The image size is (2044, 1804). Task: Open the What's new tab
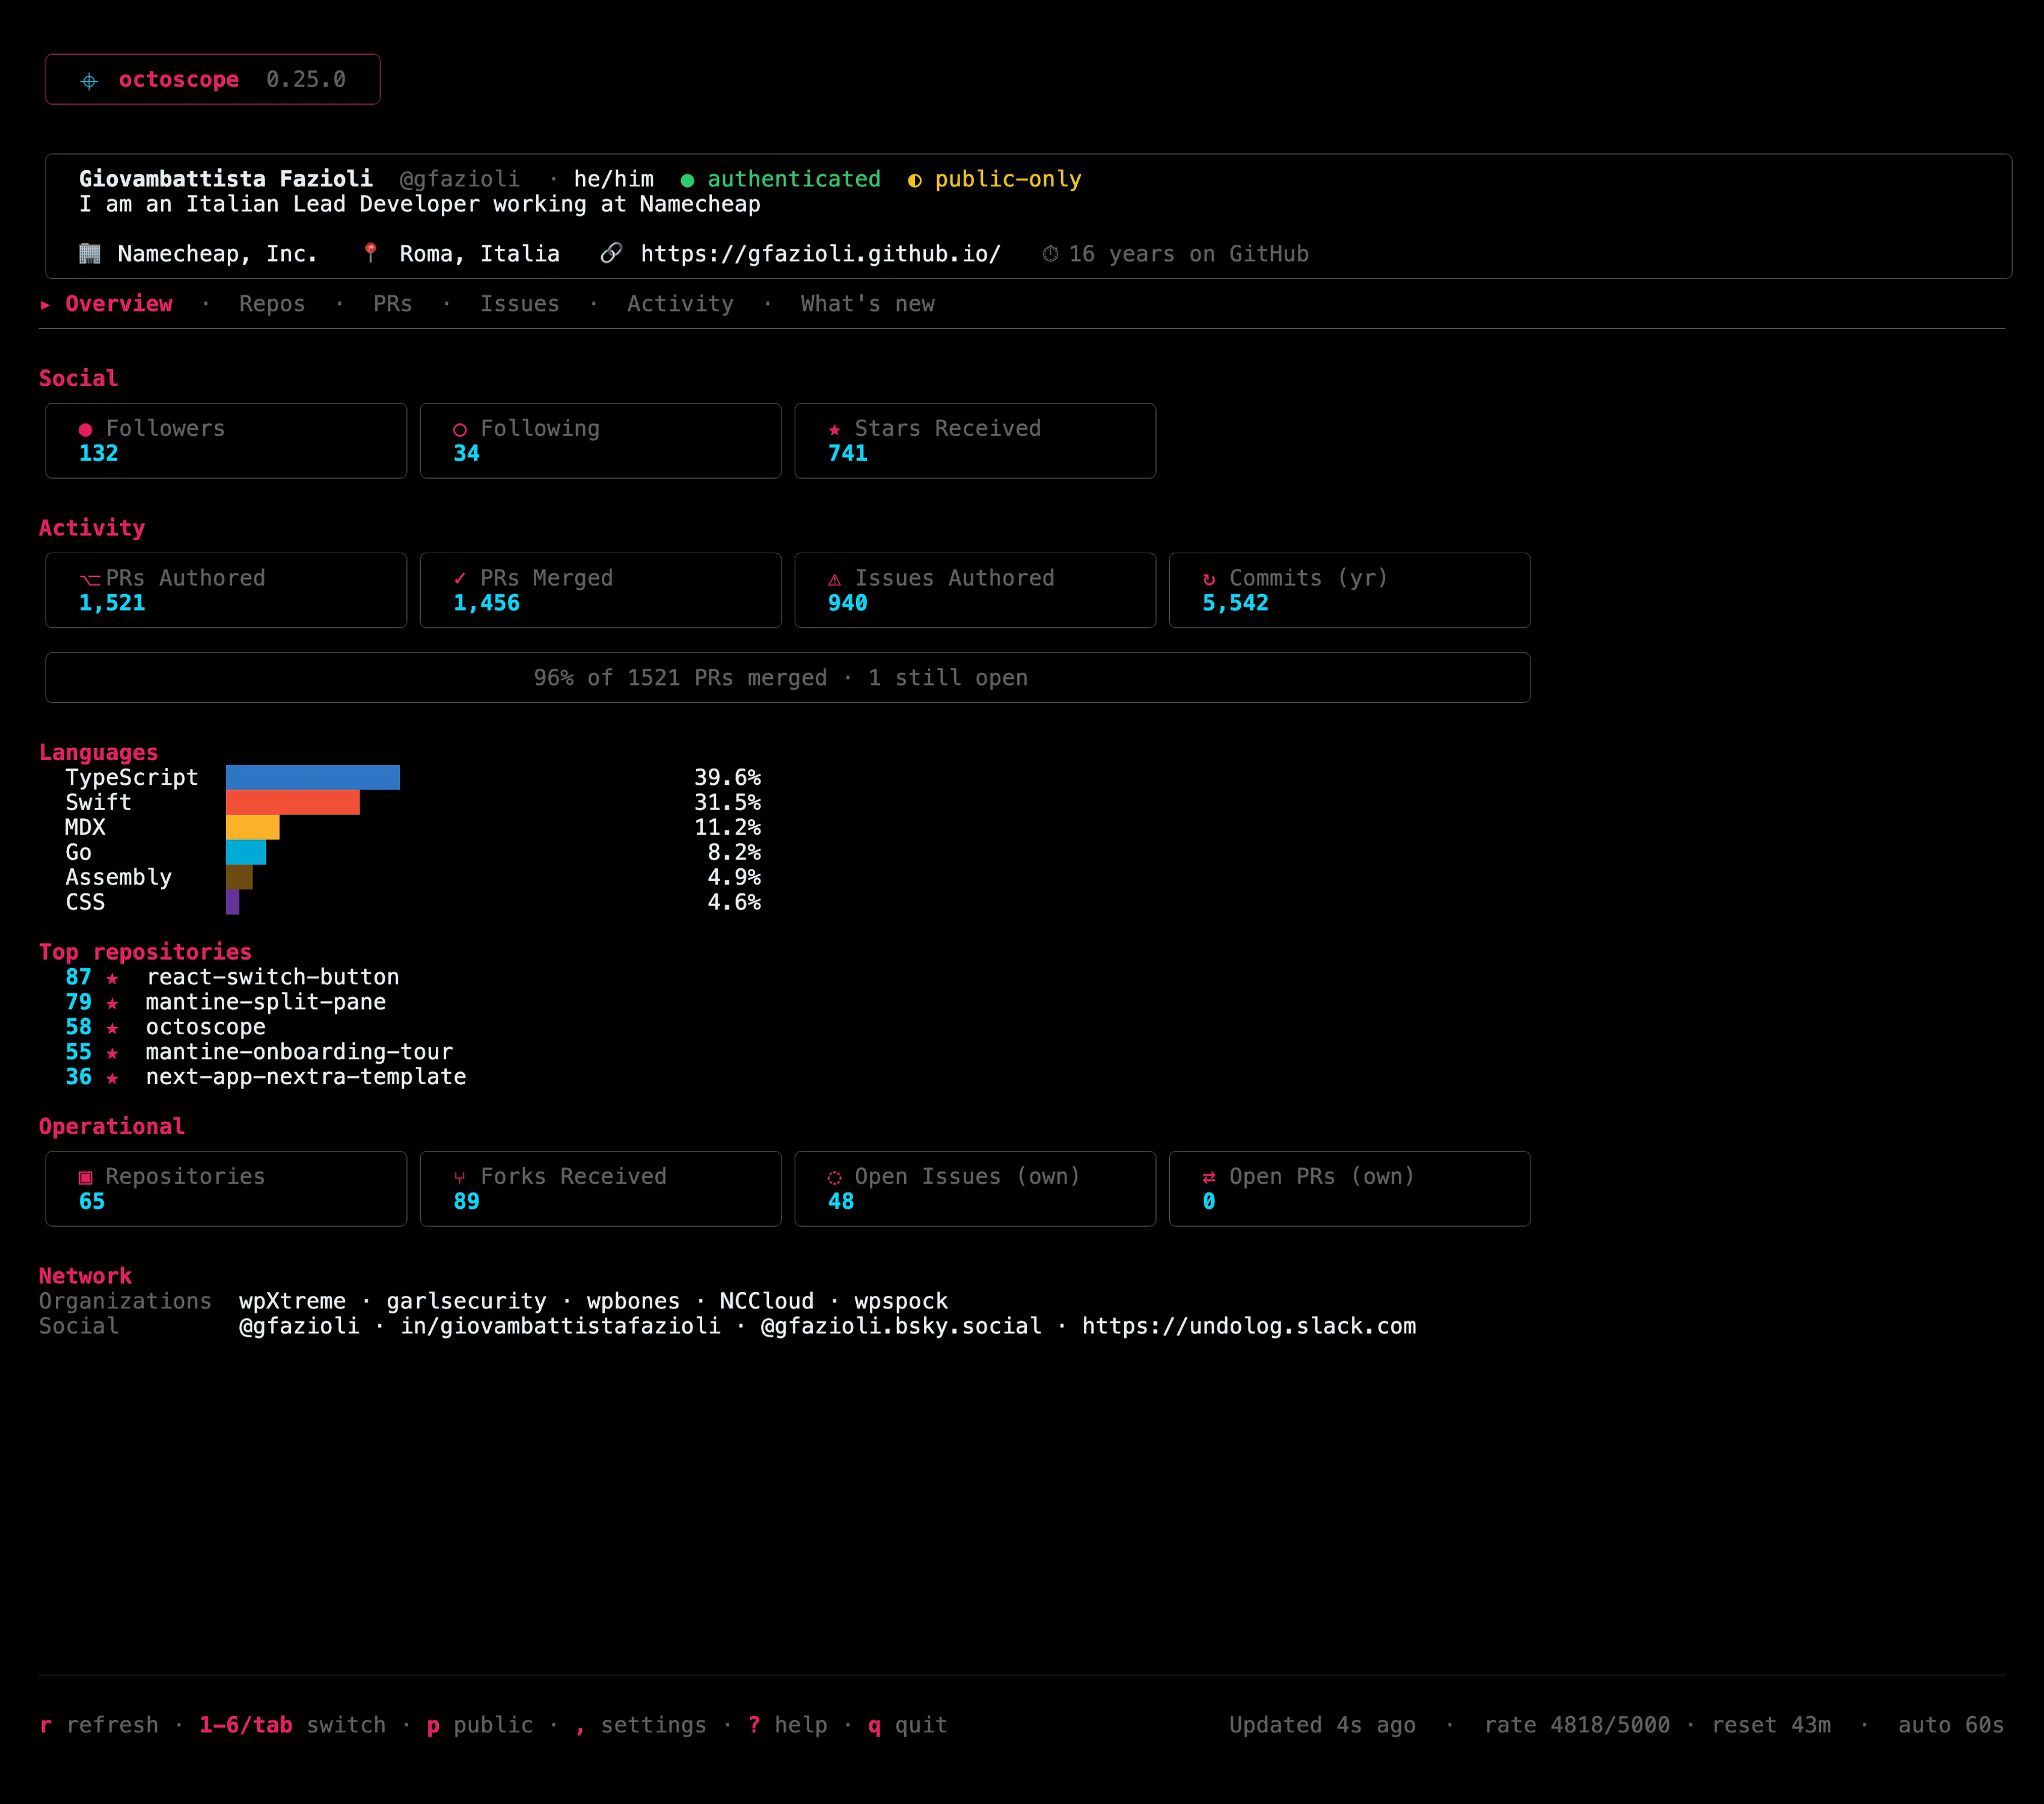tap(867, 304)
